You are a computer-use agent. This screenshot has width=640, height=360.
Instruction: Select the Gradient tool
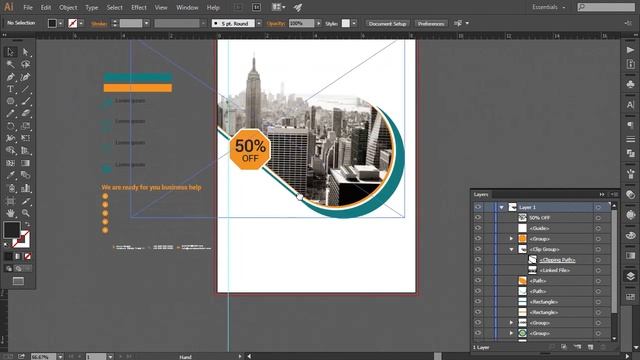26,163
